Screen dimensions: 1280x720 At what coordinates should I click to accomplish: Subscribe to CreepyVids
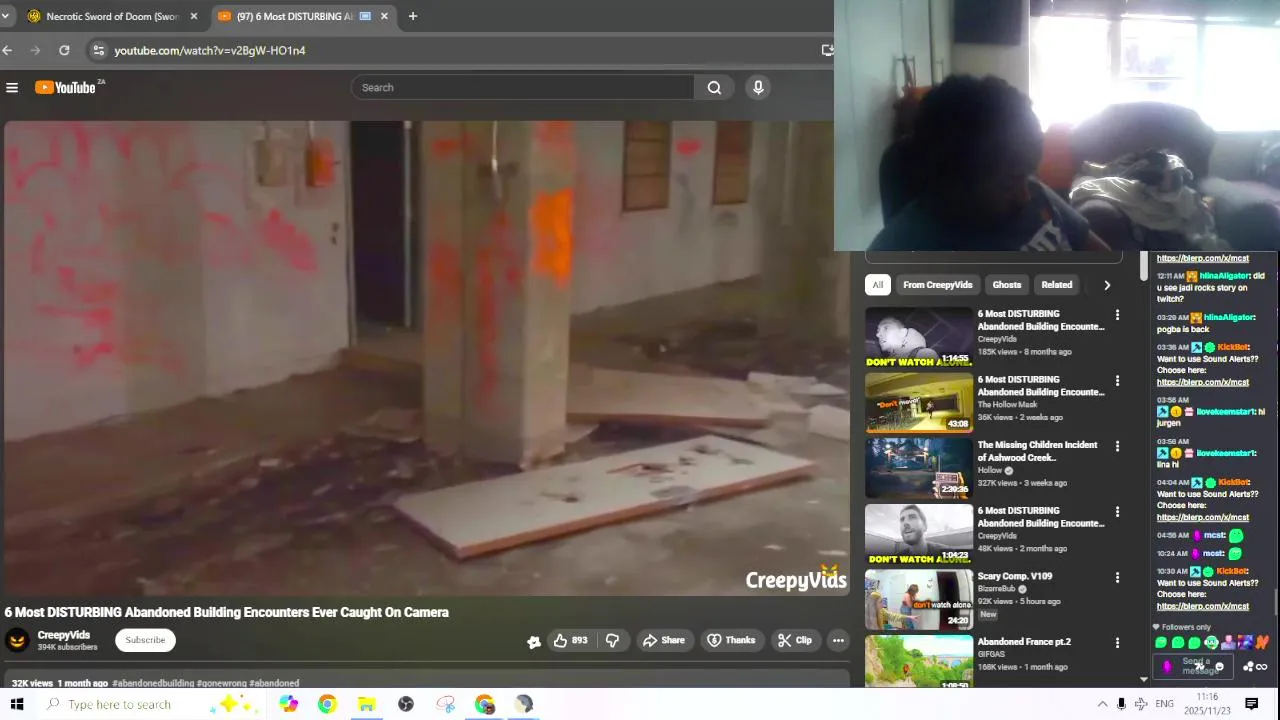point(145,640)
